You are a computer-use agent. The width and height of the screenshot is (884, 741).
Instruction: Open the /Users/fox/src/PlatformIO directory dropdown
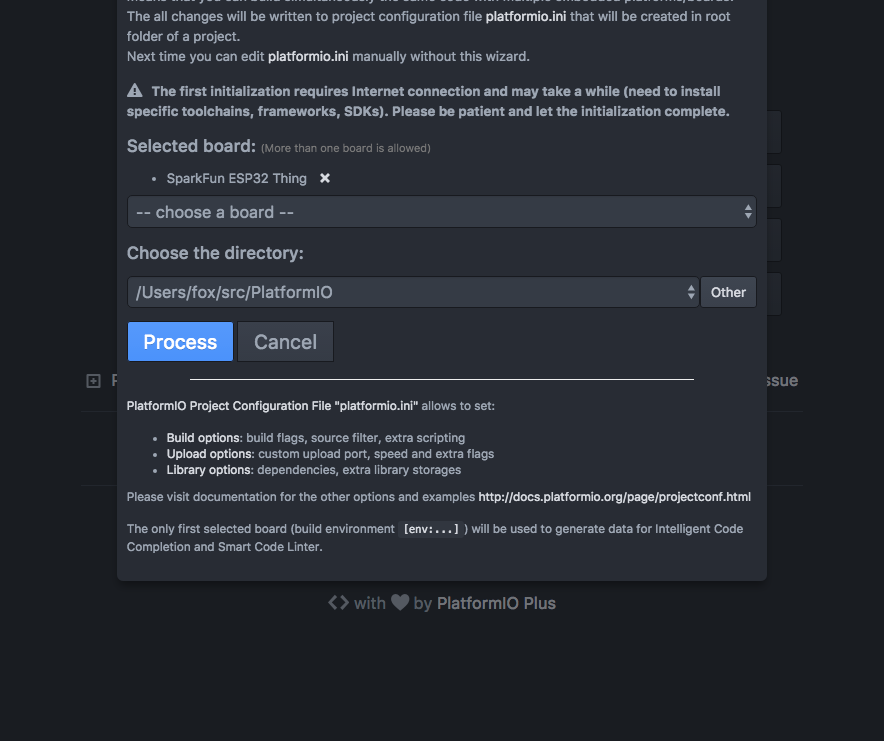pyautogui.click(x=412, y=292)
